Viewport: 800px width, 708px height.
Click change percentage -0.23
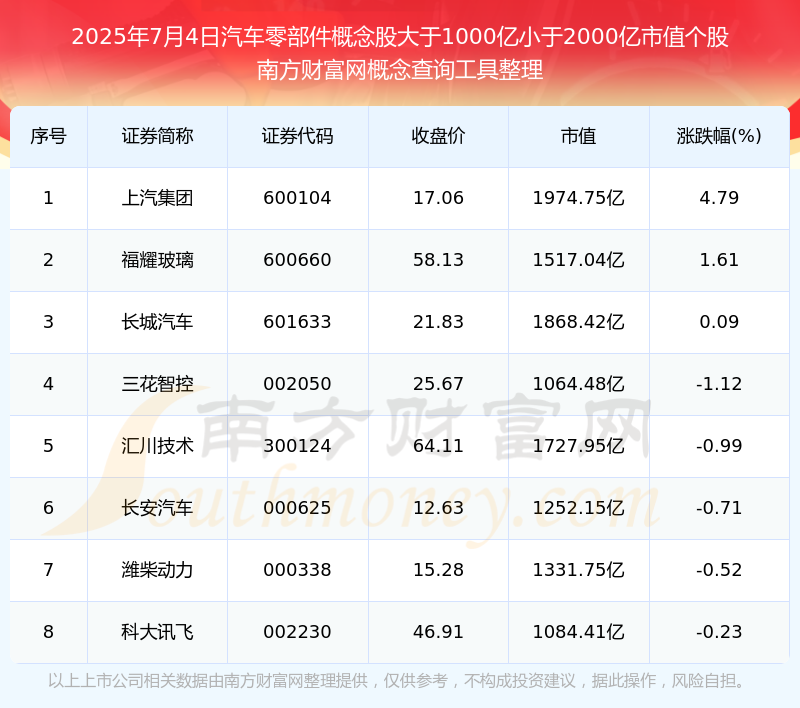(719, 632)
